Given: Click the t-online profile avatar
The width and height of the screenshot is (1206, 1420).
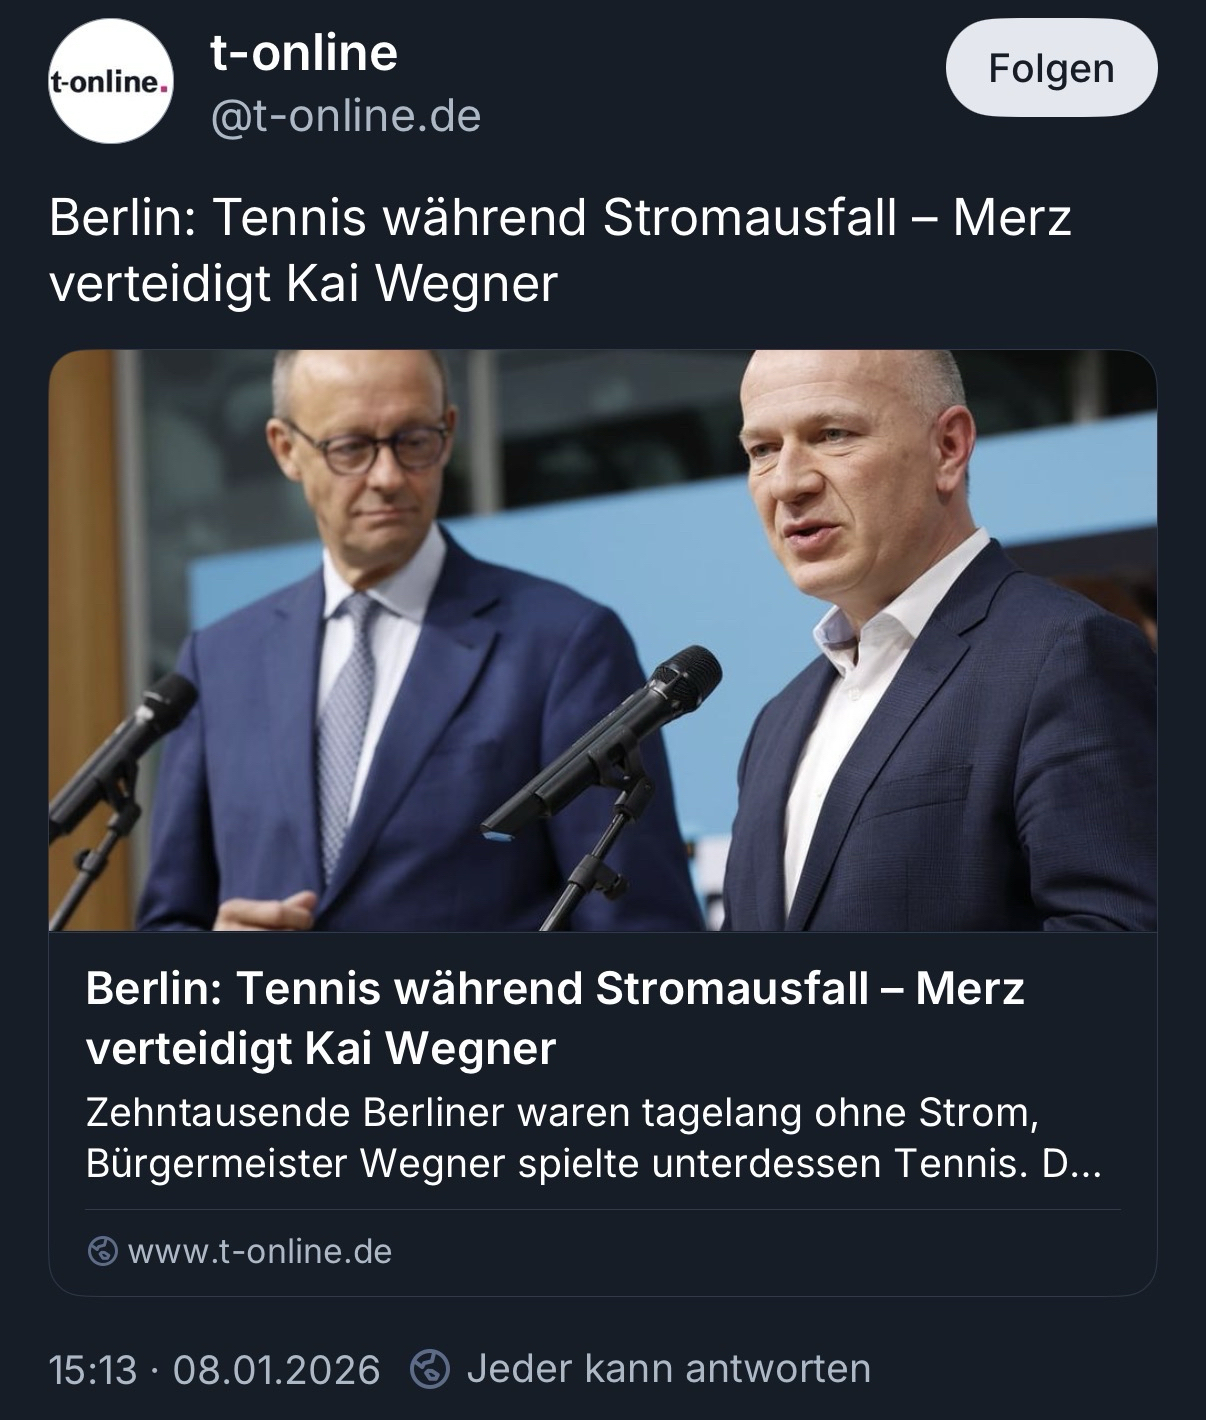Looking at the screenshot, I should point(111,81).
